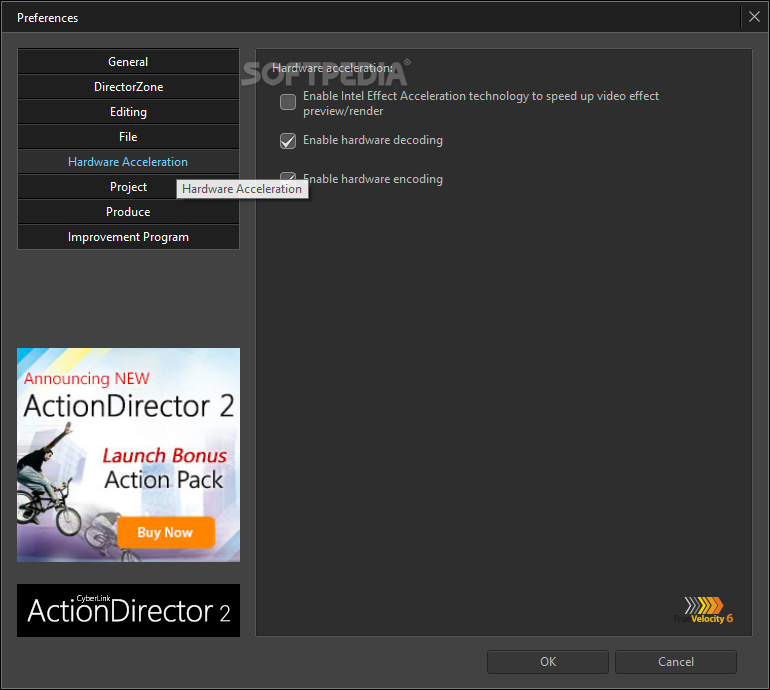Click the Intel Effect Acceleration description text
Image resolution: width=770 pixels, height=690 pixels.
point(481,103)
